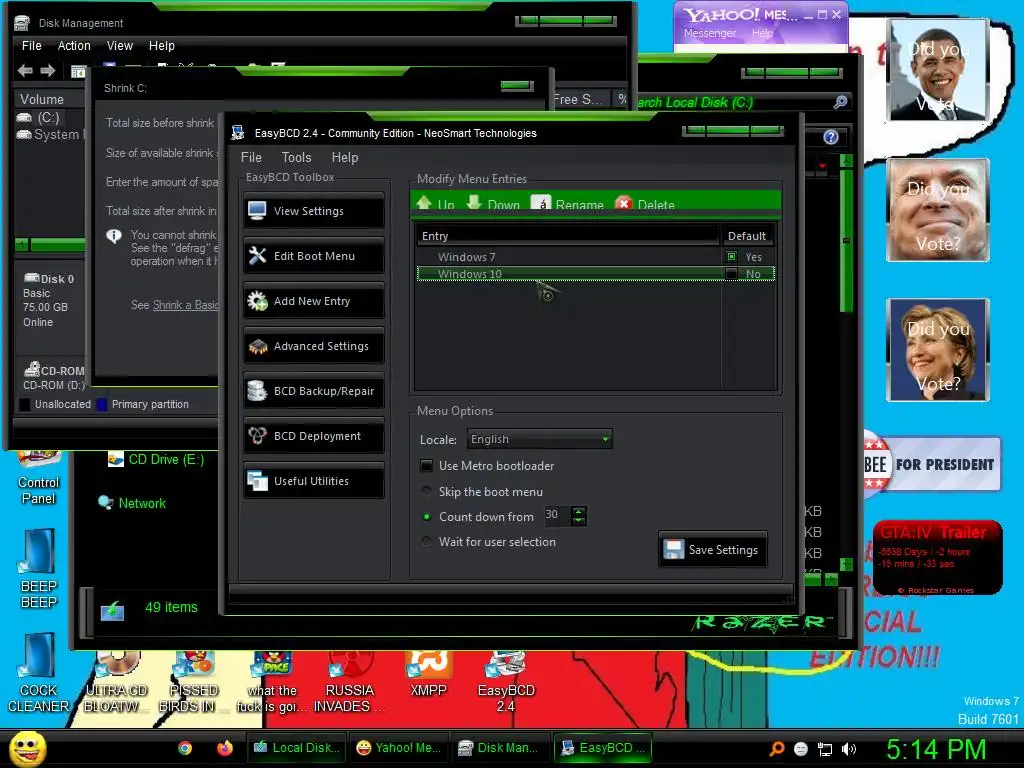Screen dimensions: 1024x768
Task: Open View Settings in EasyBCD toolbox
Action: [313, 211]
